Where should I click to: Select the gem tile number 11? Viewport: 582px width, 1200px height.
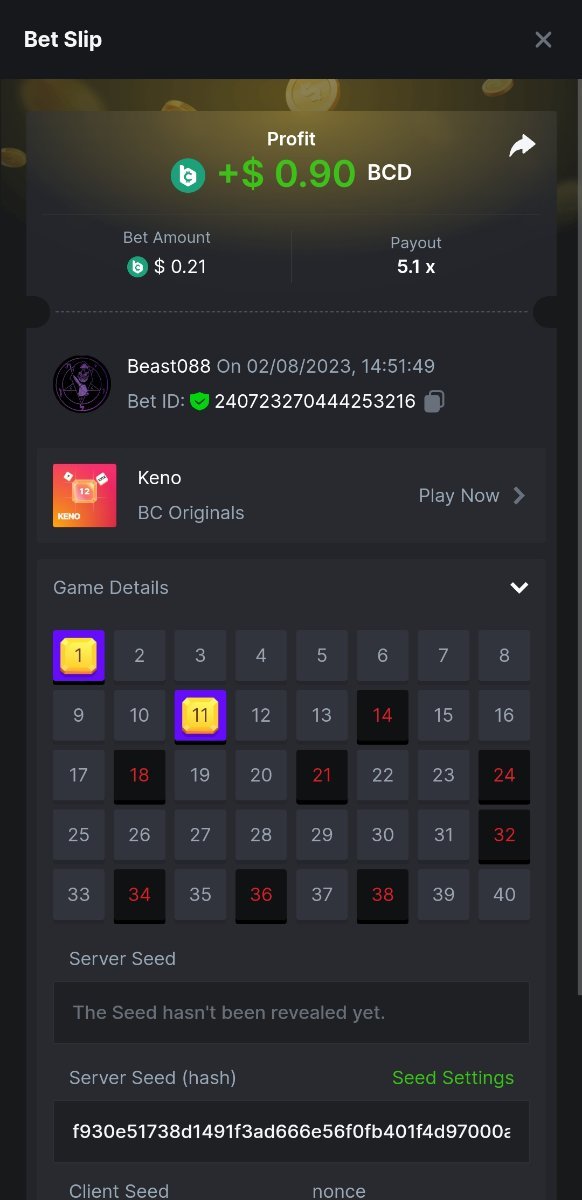(x=200, y=716)
